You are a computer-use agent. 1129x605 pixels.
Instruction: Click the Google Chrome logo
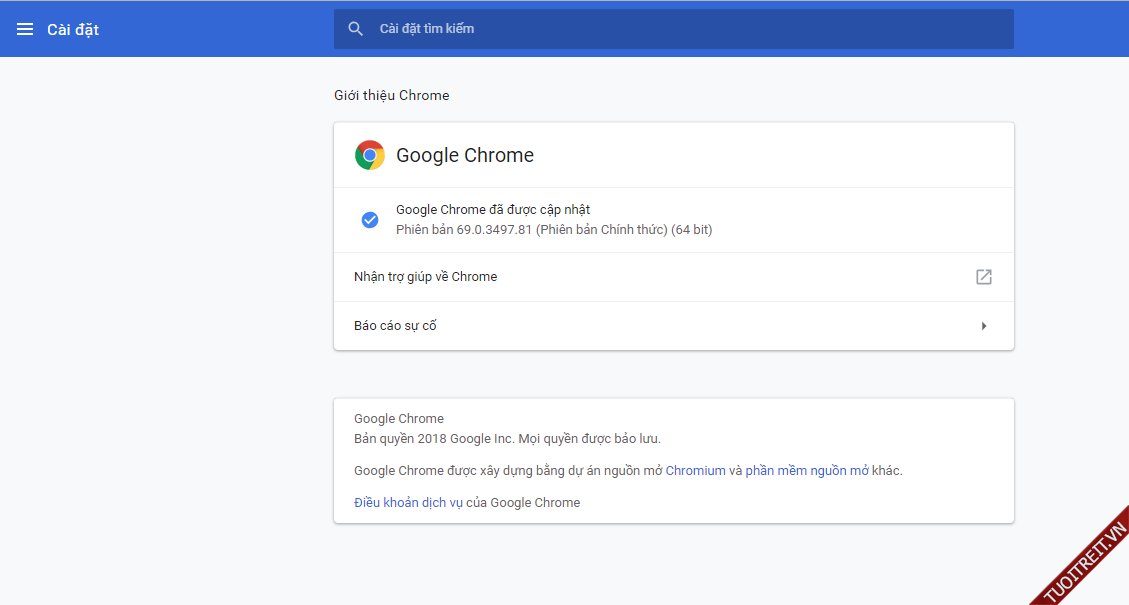pyautogui.click(x=370, y=155)
